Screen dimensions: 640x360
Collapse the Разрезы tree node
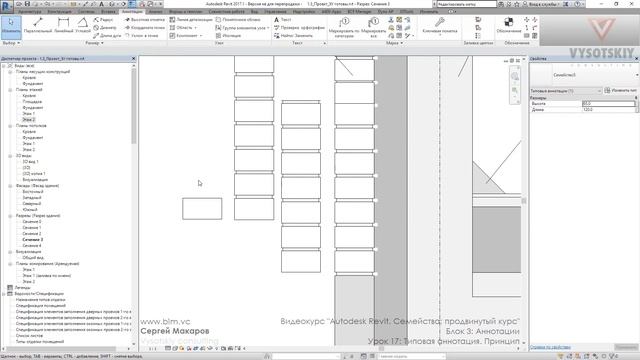10,216
